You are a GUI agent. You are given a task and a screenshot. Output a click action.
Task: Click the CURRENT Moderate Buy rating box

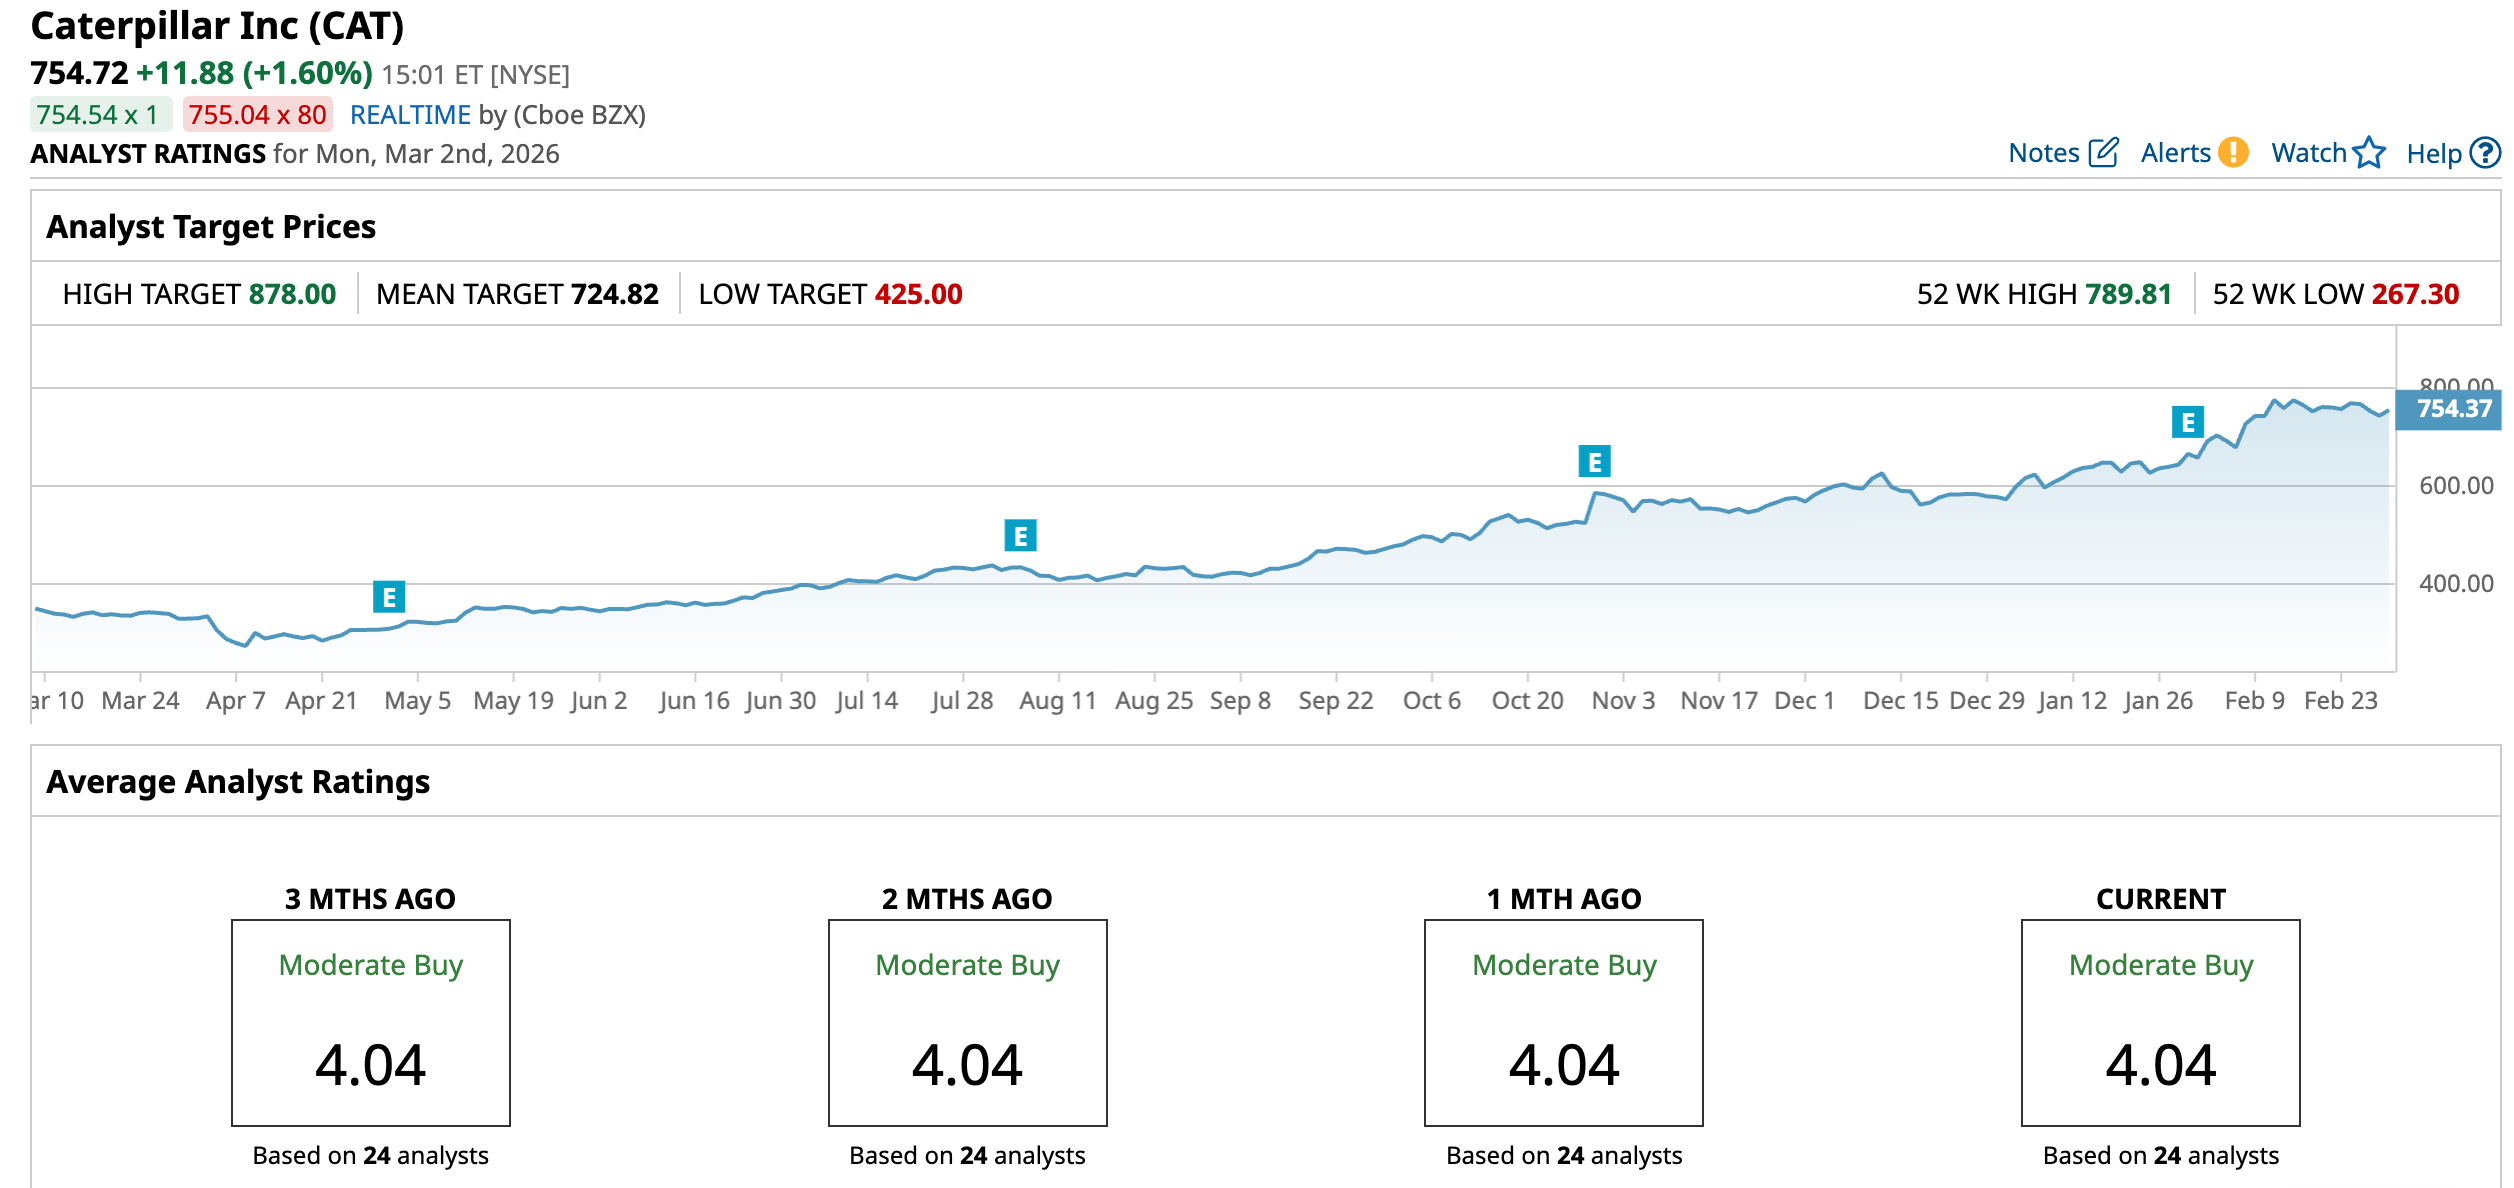tap(2160, 1022)
